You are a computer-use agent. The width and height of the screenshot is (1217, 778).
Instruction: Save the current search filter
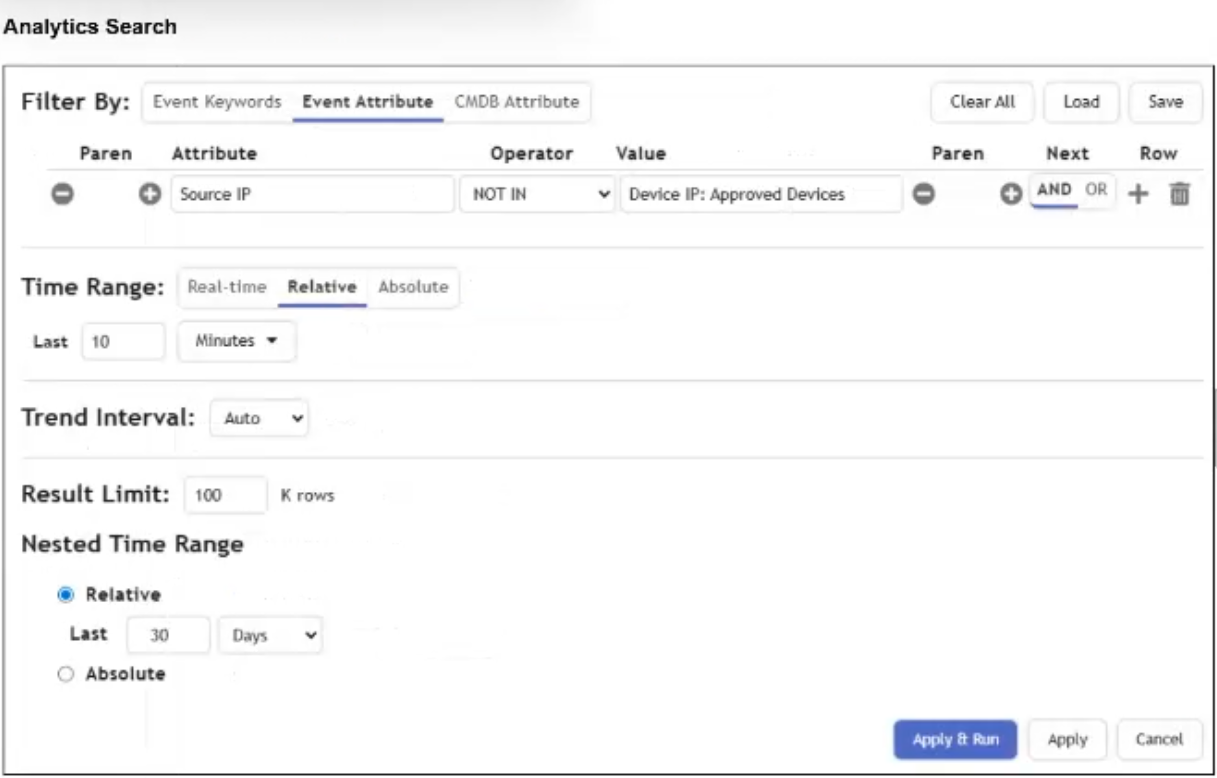click(x=1166, y=102)
